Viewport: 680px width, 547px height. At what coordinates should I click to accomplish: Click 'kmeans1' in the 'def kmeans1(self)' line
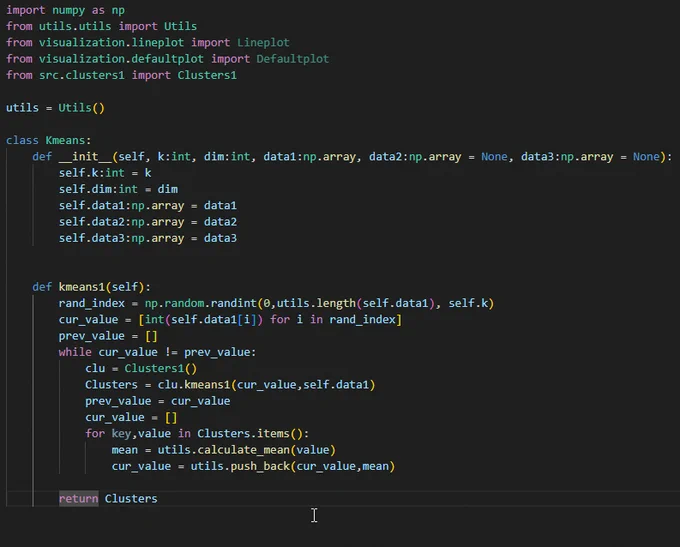coord(82,287)
